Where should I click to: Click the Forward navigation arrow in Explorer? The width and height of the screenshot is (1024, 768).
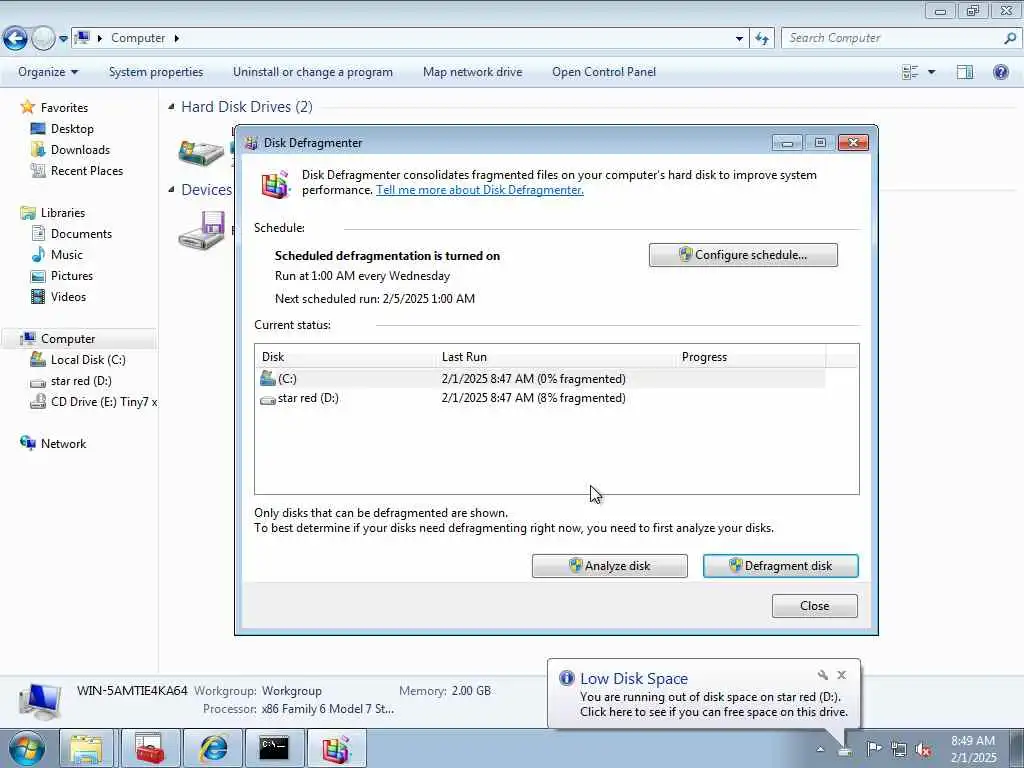coord(43,39)
